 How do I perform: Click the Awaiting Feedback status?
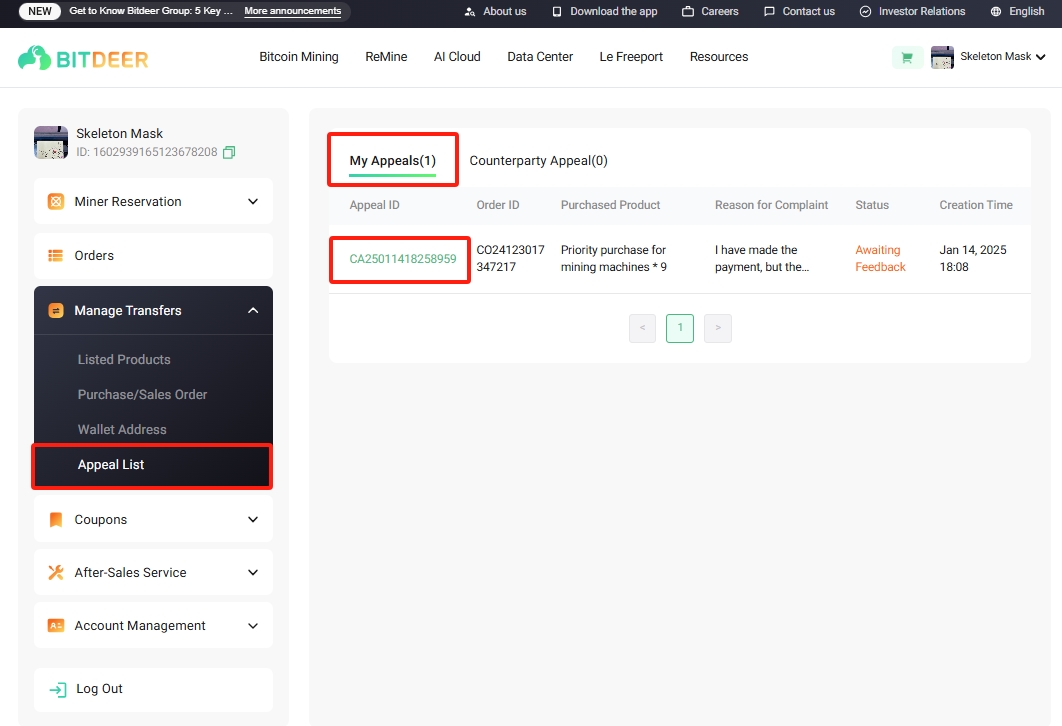[x=880, y=259]
